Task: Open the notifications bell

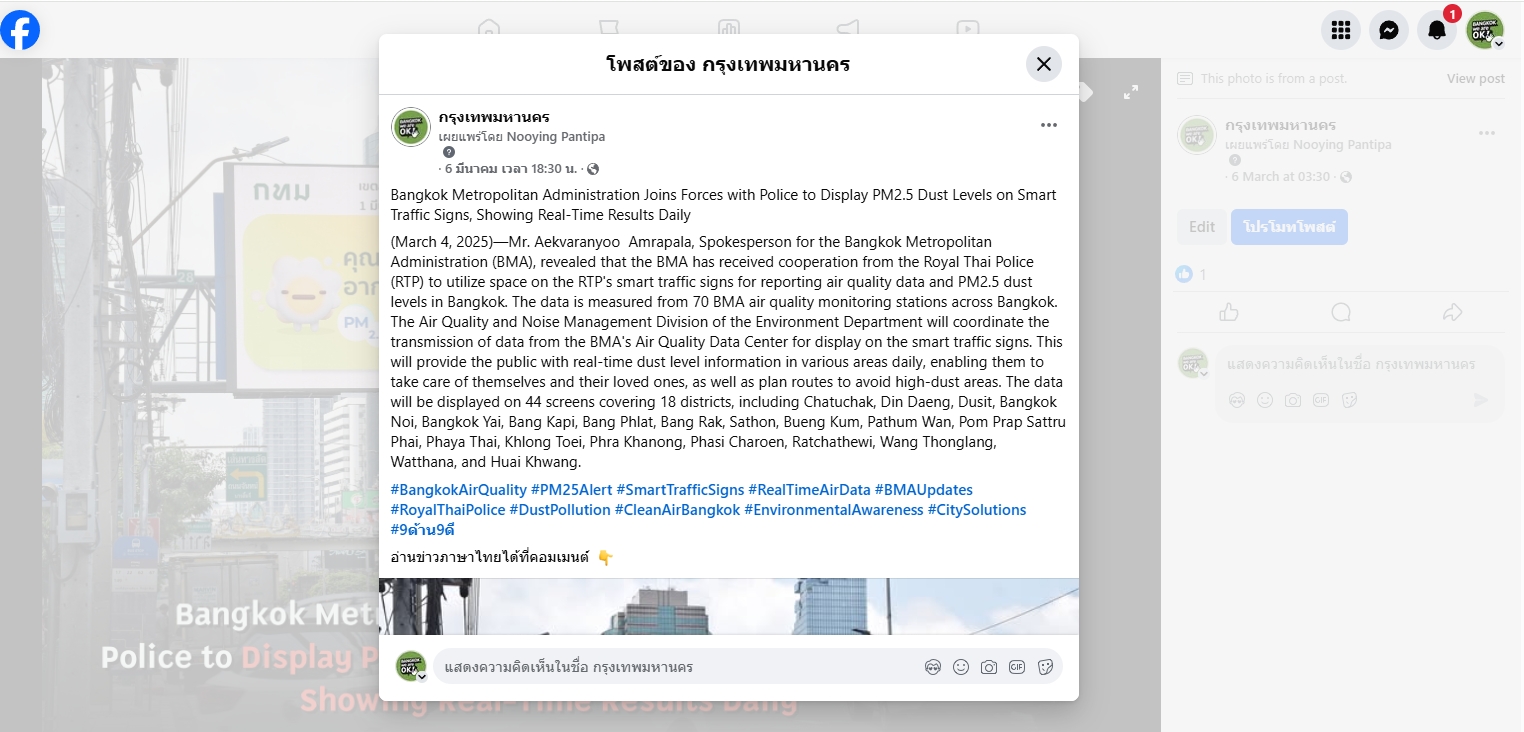Action: (x=1437, y=30)
